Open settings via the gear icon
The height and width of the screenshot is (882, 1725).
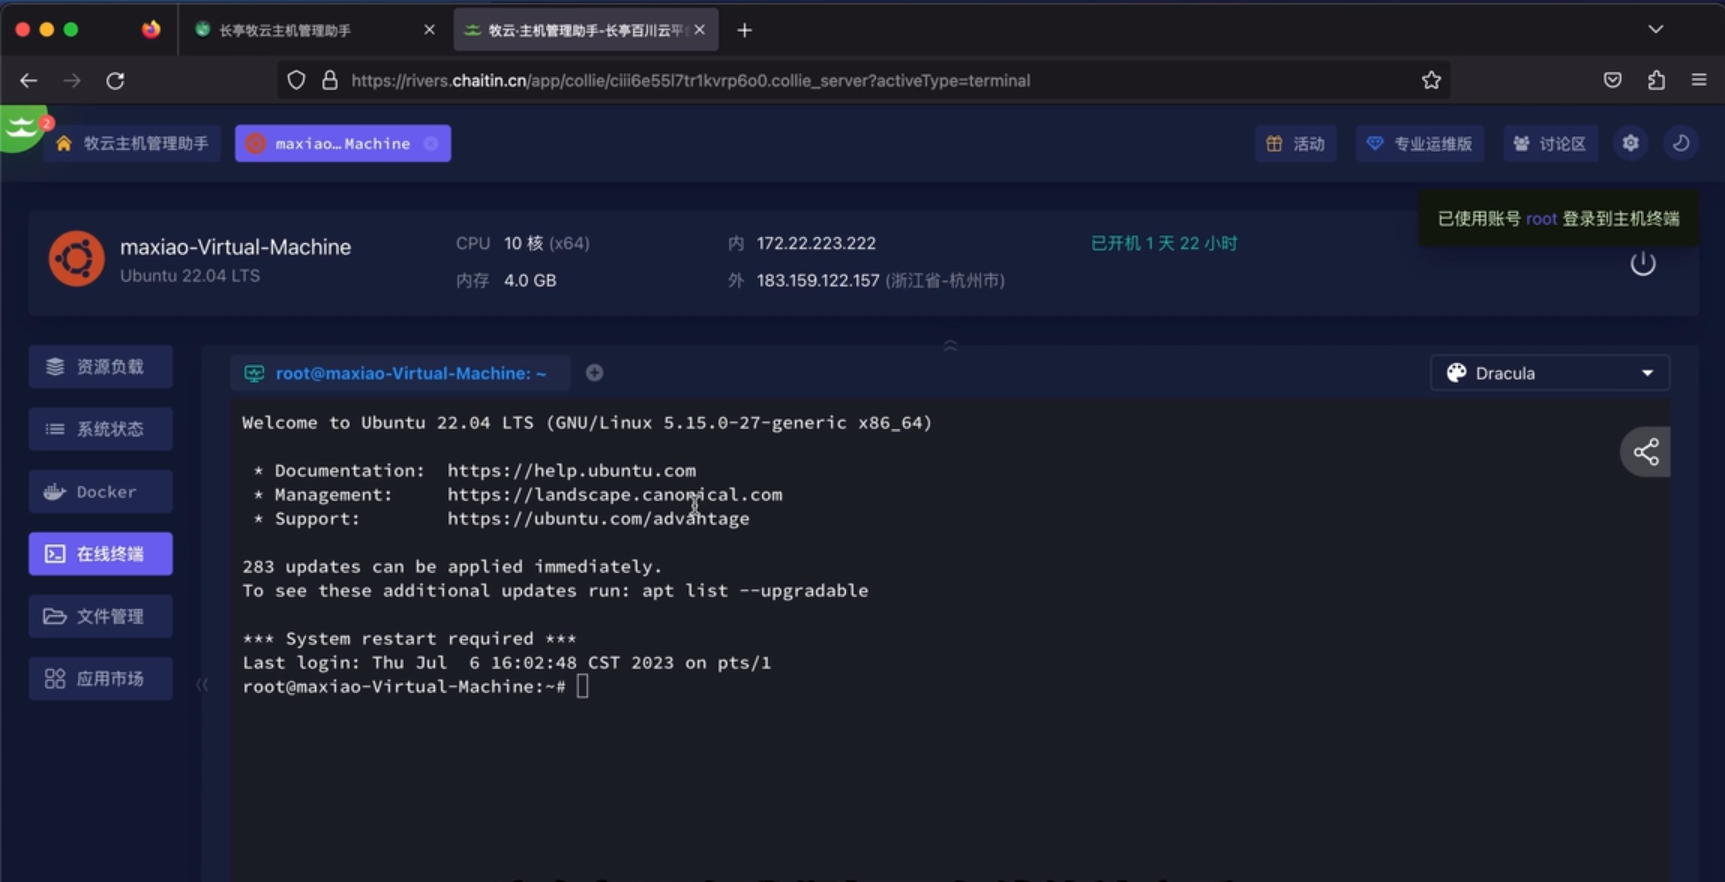[x=1630, y=143]
